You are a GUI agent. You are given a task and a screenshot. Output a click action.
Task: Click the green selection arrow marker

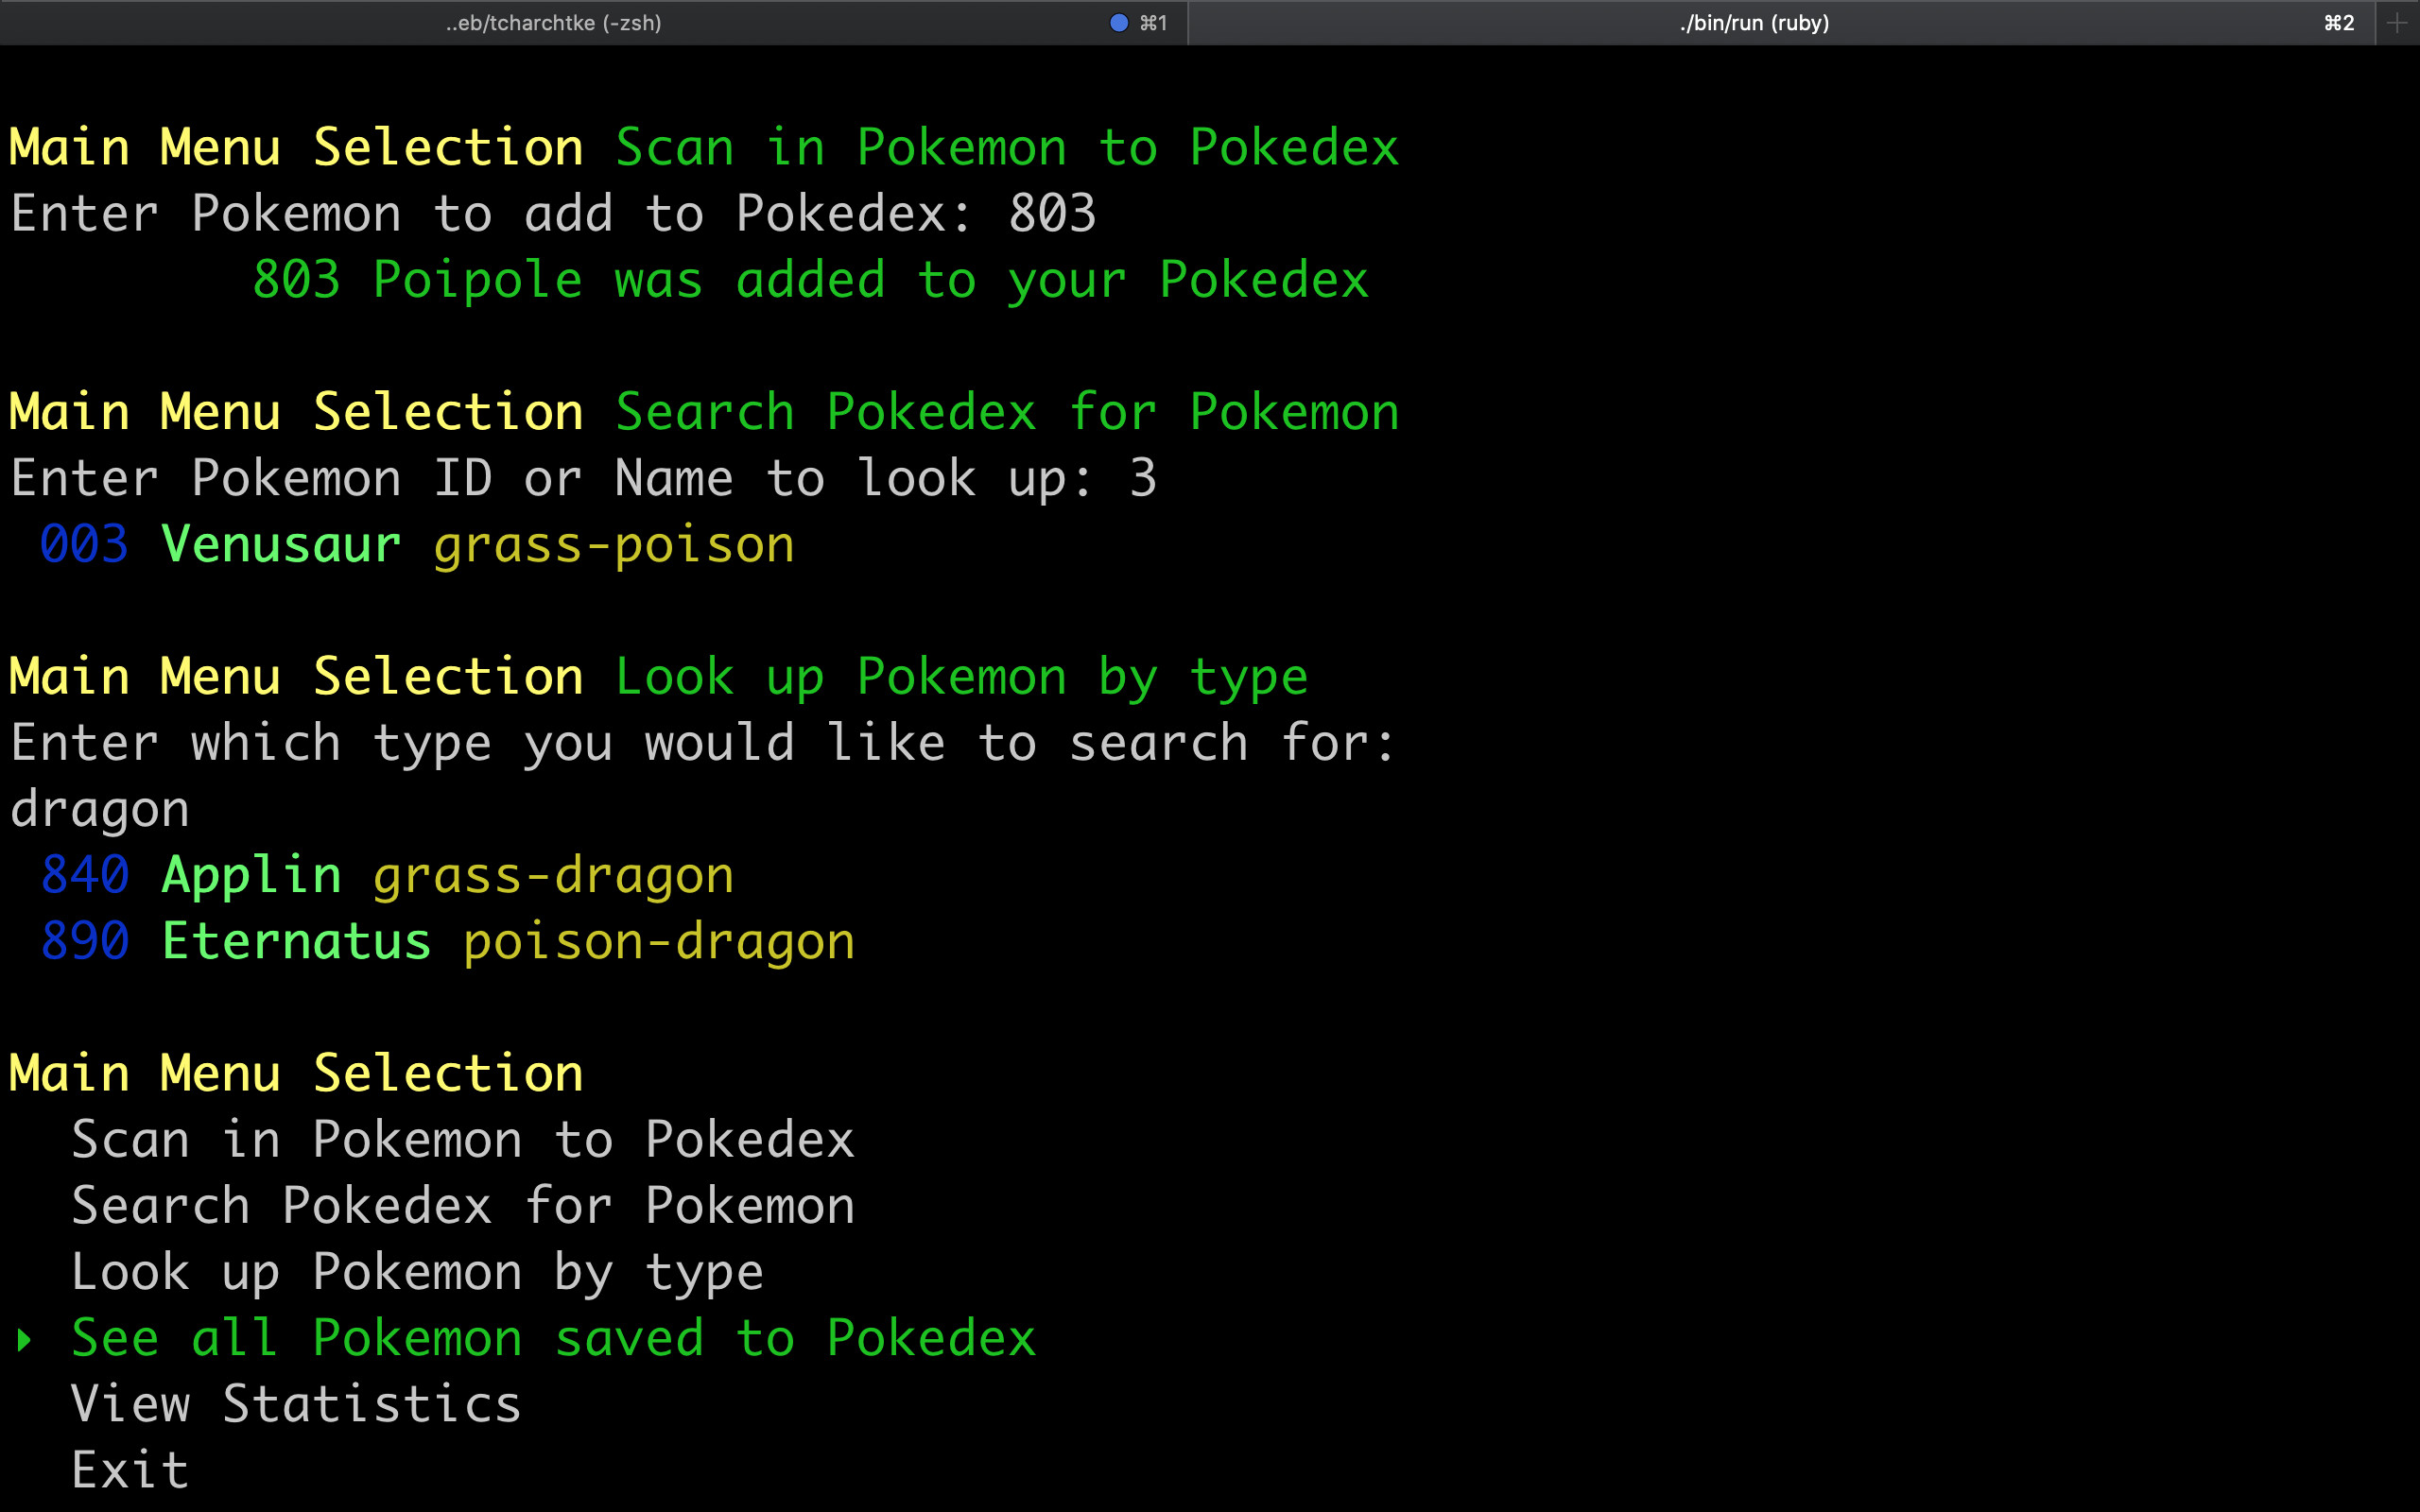[x=24, y=1340]
